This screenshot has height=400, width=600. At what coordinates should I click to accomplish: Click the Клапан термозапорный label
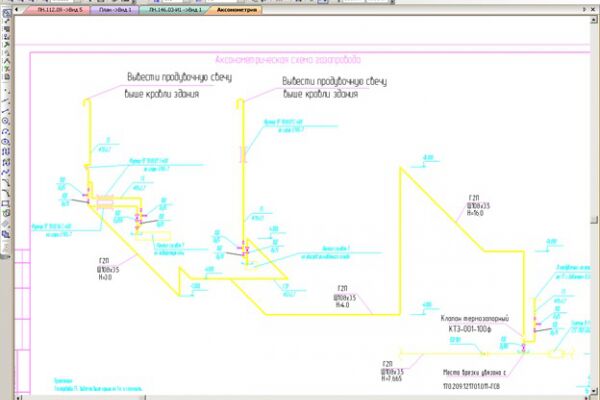(x=474, y=318)
